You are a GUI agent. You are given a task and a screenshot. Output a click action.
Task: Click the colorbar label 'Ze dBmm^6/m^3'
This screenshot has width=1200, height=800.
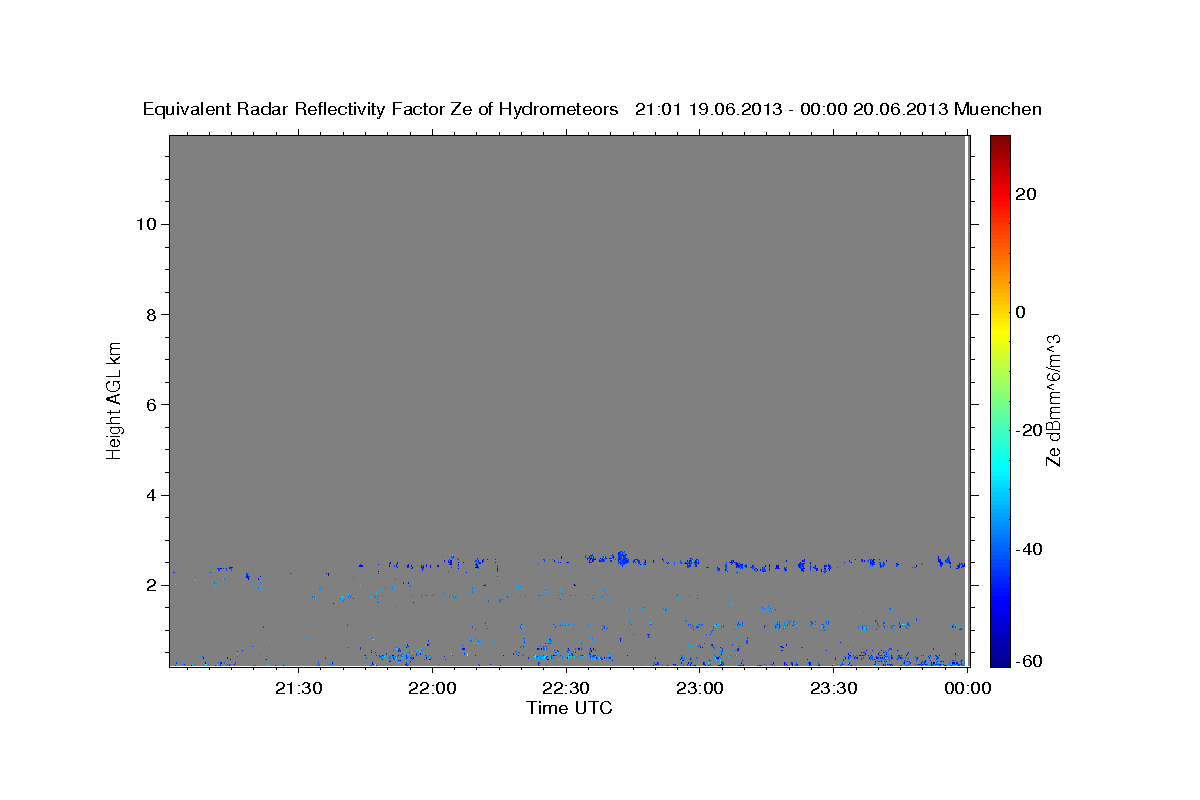(x=1053, y=400)
